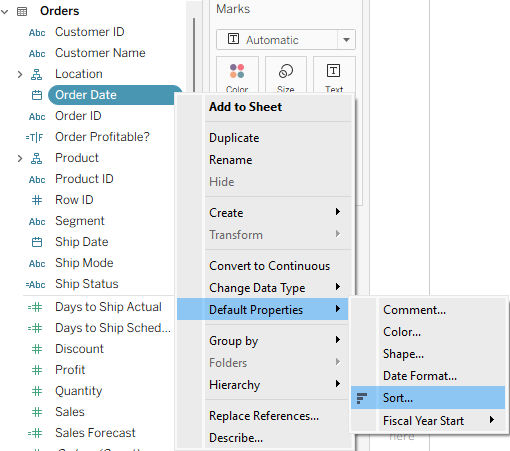Click the number icon beside Quantity
510x451 pixels.
pyautogui.click(x=37, y=391)
